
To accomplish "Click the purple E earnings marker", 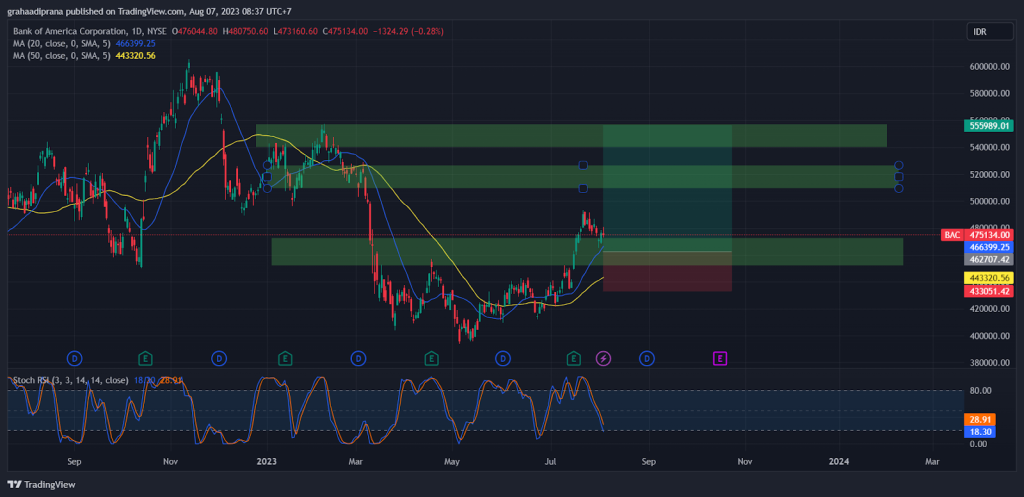I will [x=720, y=358].
